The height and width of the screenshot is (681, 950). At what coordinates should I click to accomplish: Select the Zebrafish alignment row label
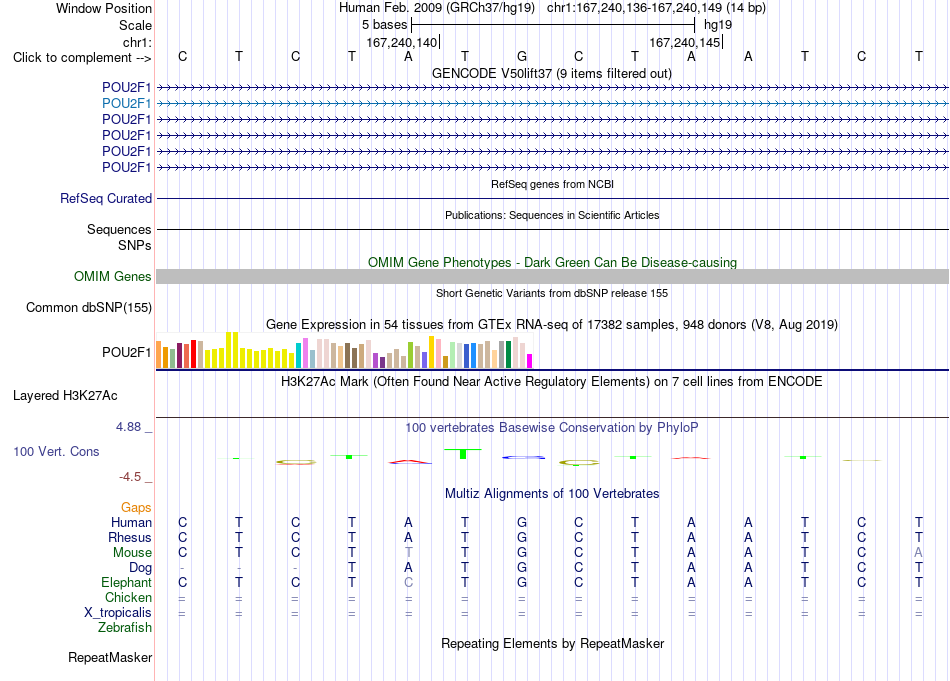pyautogui.click(x=125, y=628)
